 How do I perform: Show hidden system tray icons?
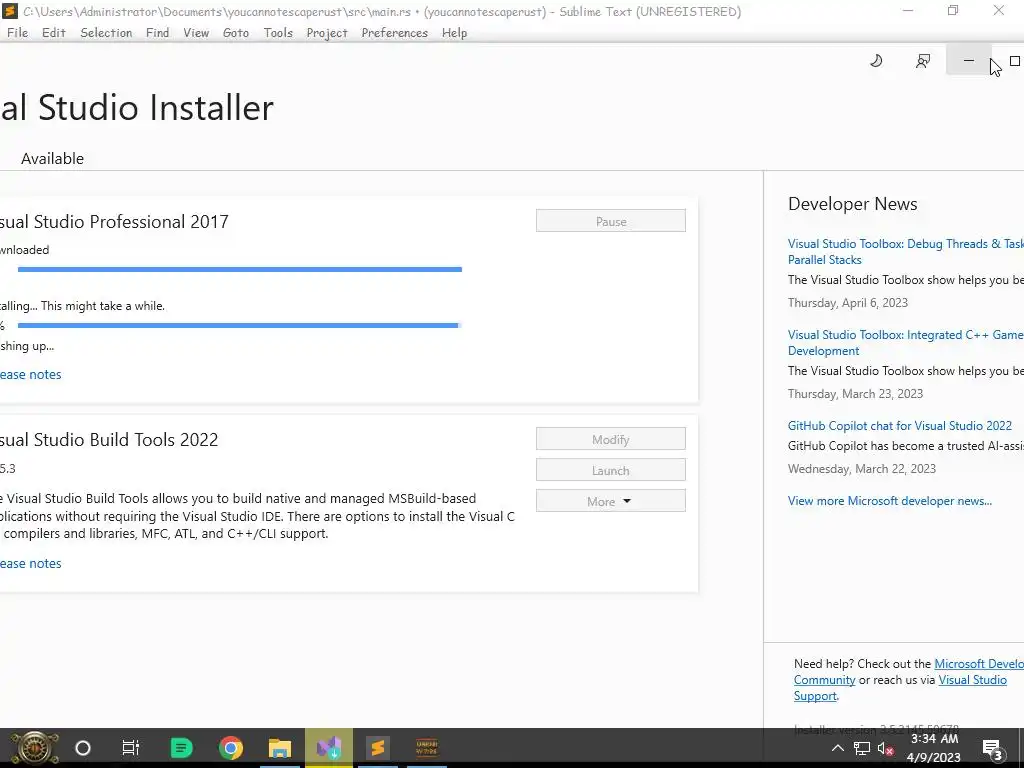(x=837, y=748)
